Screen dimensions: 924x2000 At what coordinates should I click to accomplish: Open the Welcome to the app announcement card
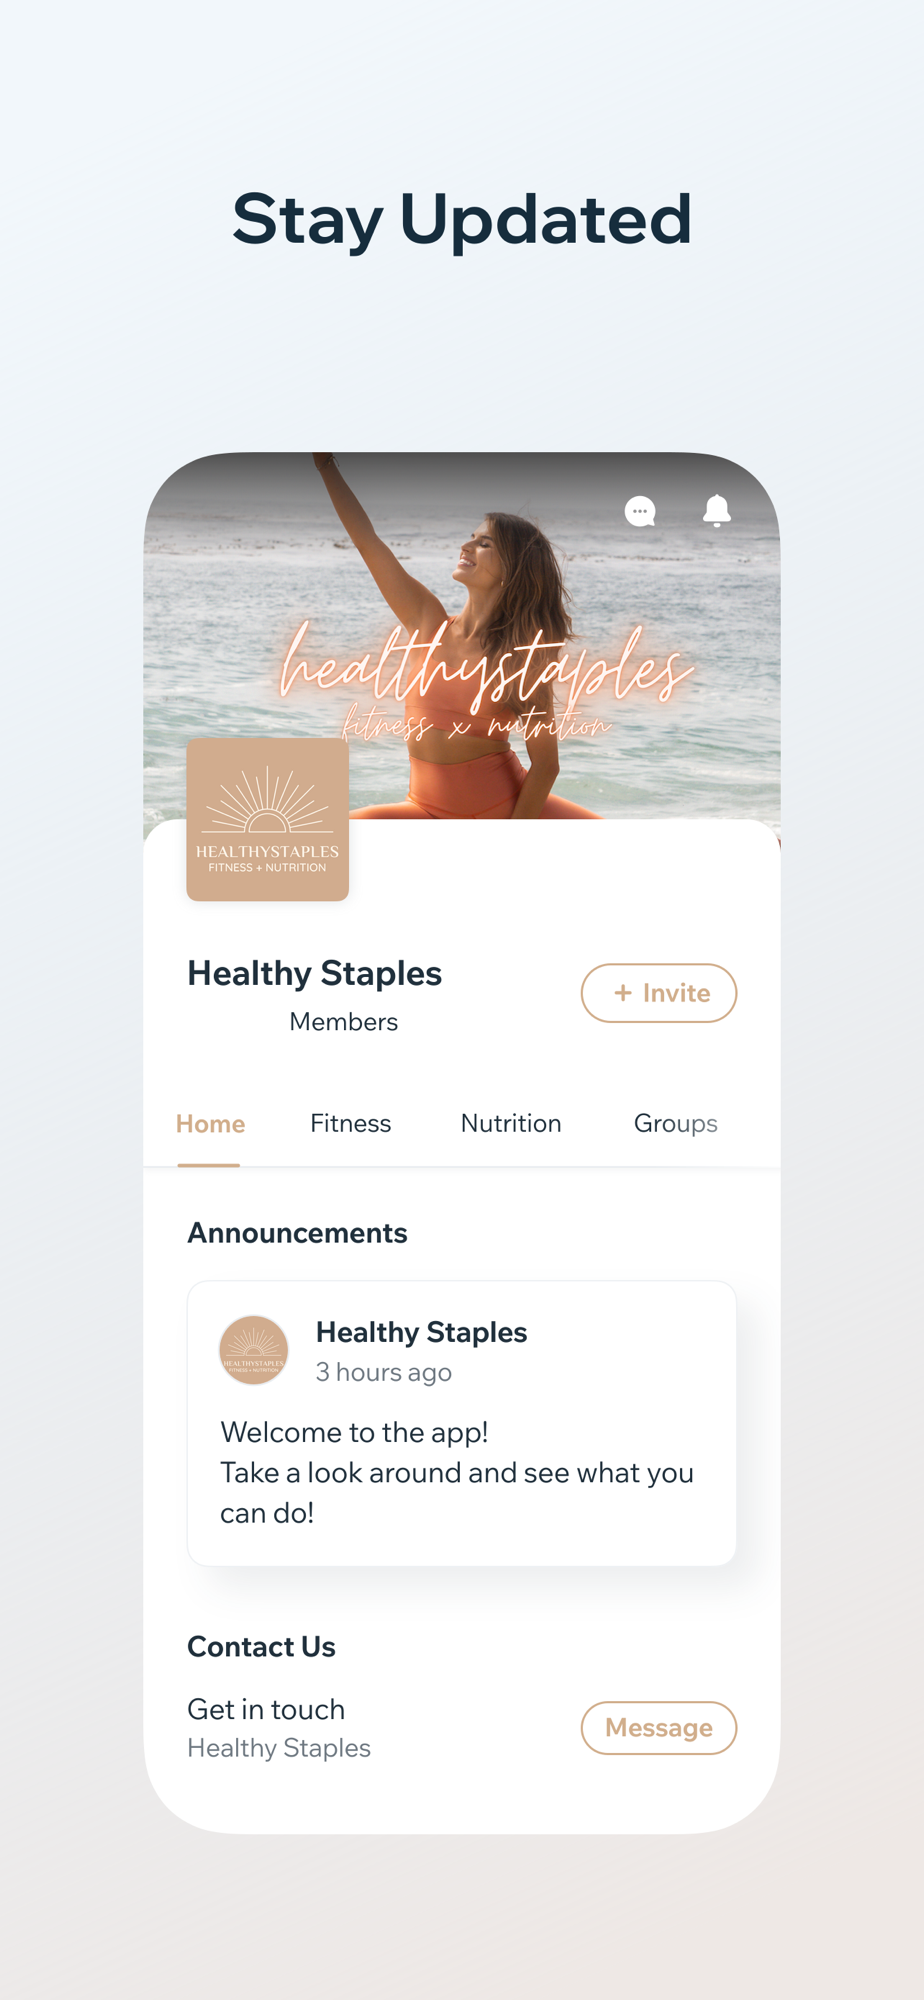click(462, 1423)
